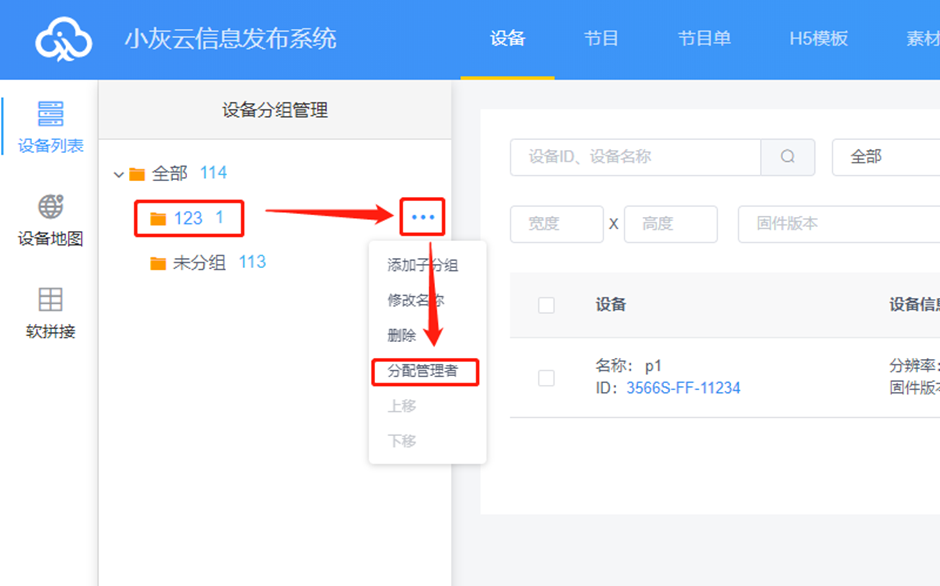Open device ID link 3566S-FF-11234
The image size is (940, 586).
click(x=683, y=388)
